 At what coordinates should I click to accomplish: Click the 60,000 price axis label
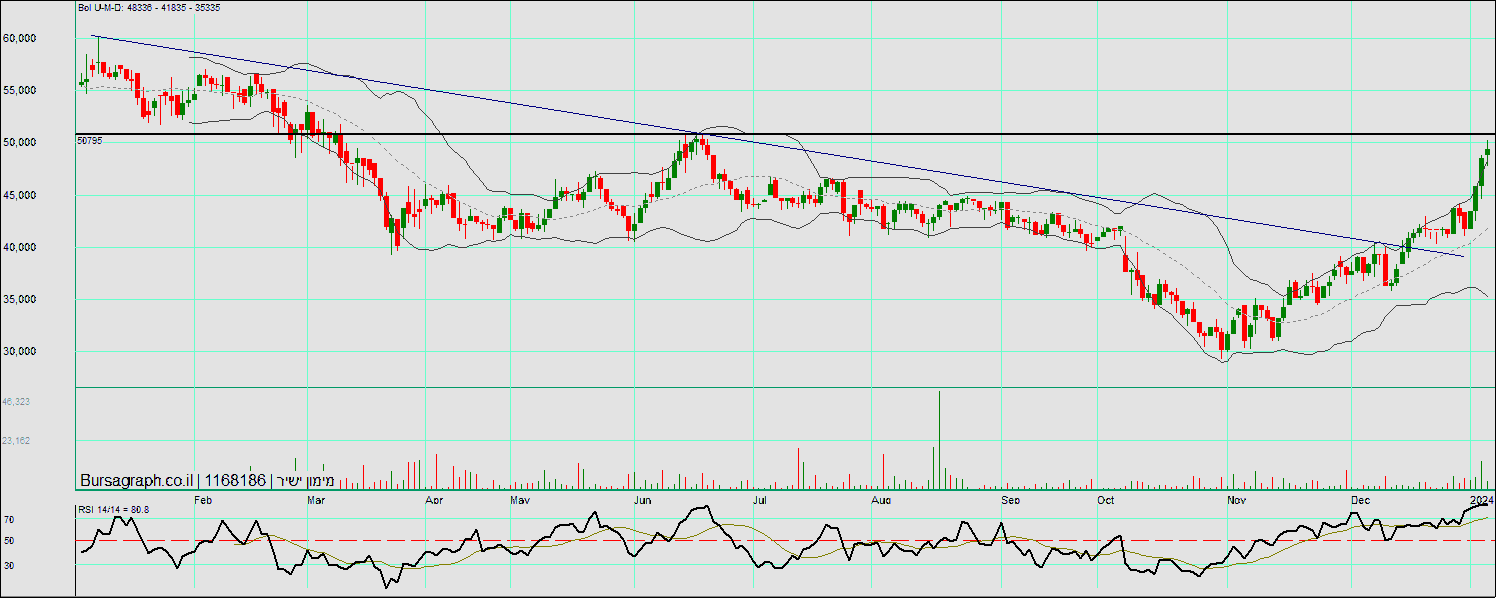tap(20, 38)
